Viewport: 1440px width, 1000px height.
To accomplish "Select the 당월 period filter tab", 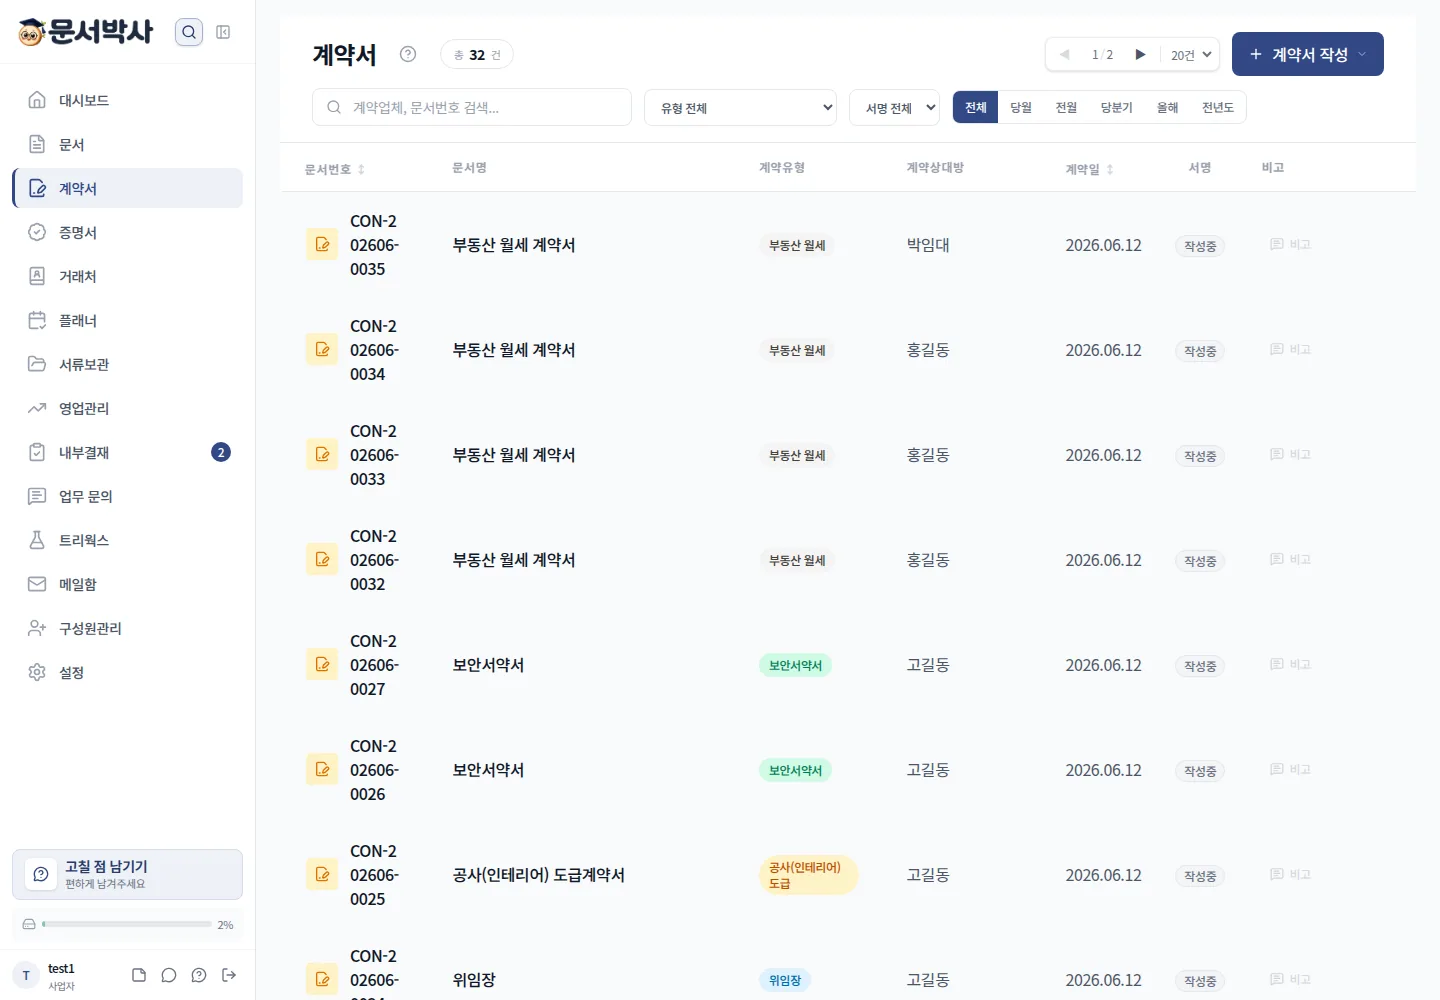I will point(1021,107).
